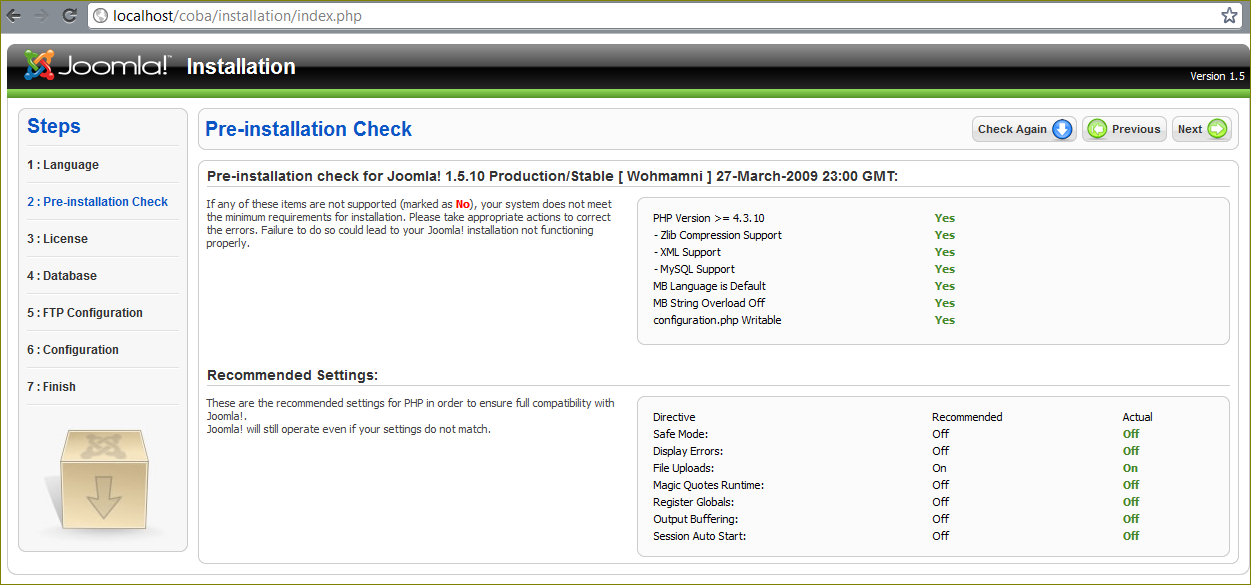Click the Magic Quotes Runtime label
Screen dimensions: 1251x585
click(x=708, y=485)
